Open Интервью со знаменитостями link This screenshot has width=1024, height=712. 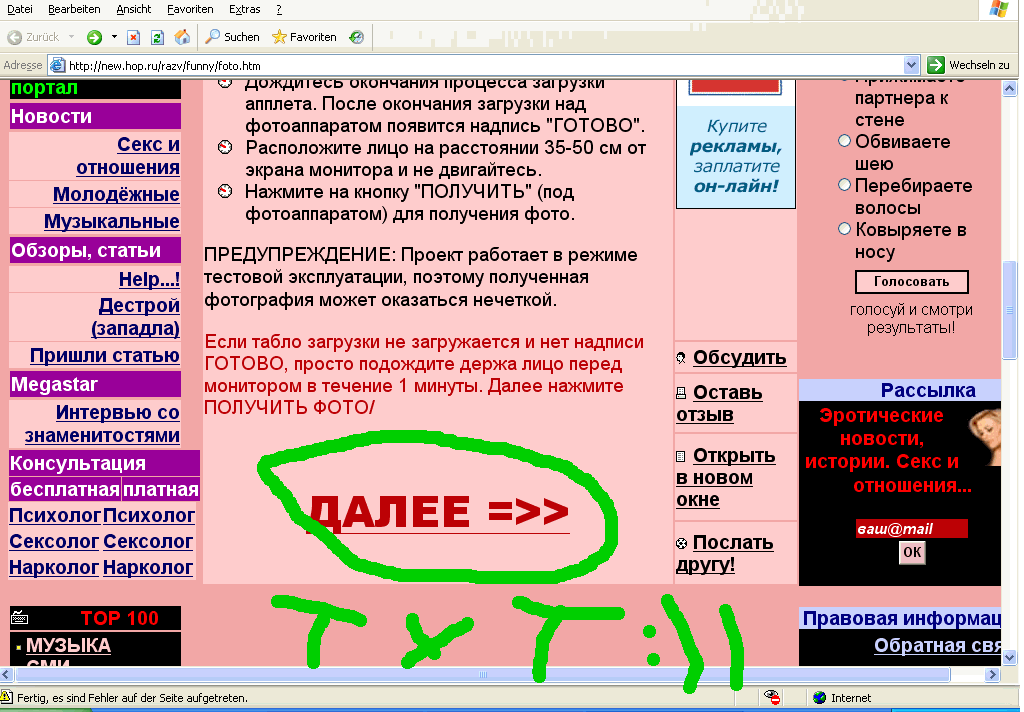click(x=103, y=424)
